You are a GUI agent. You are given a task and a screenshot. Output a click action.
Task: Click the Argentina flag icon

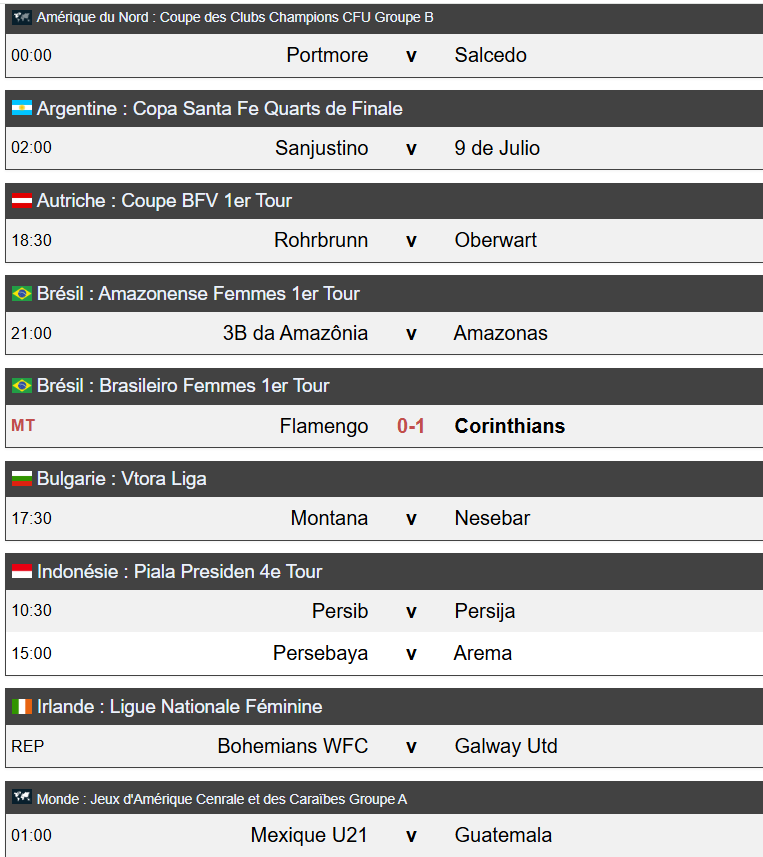click(22, 108)
